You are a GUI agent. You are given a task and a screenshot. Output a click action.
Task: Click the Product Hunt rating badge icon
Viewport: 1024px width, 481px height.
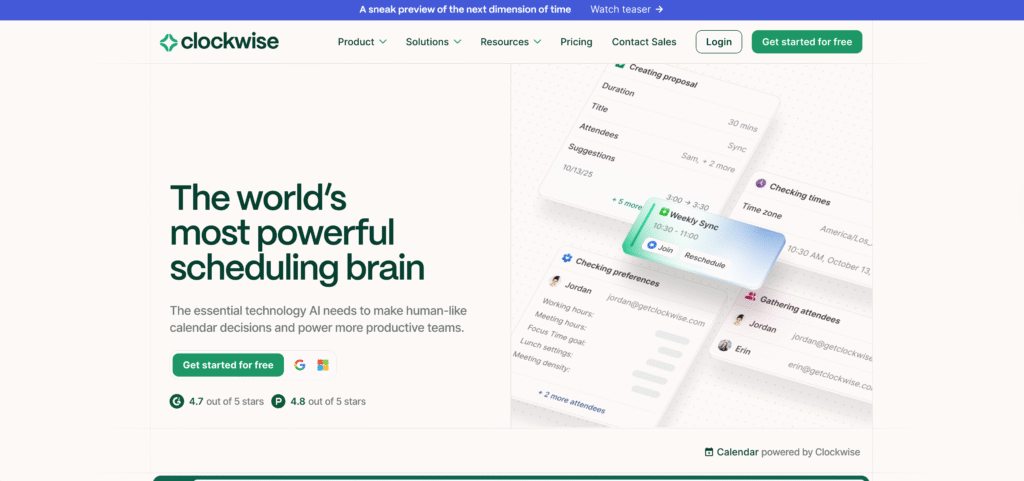pyautogui.click(x=279, y=401)
